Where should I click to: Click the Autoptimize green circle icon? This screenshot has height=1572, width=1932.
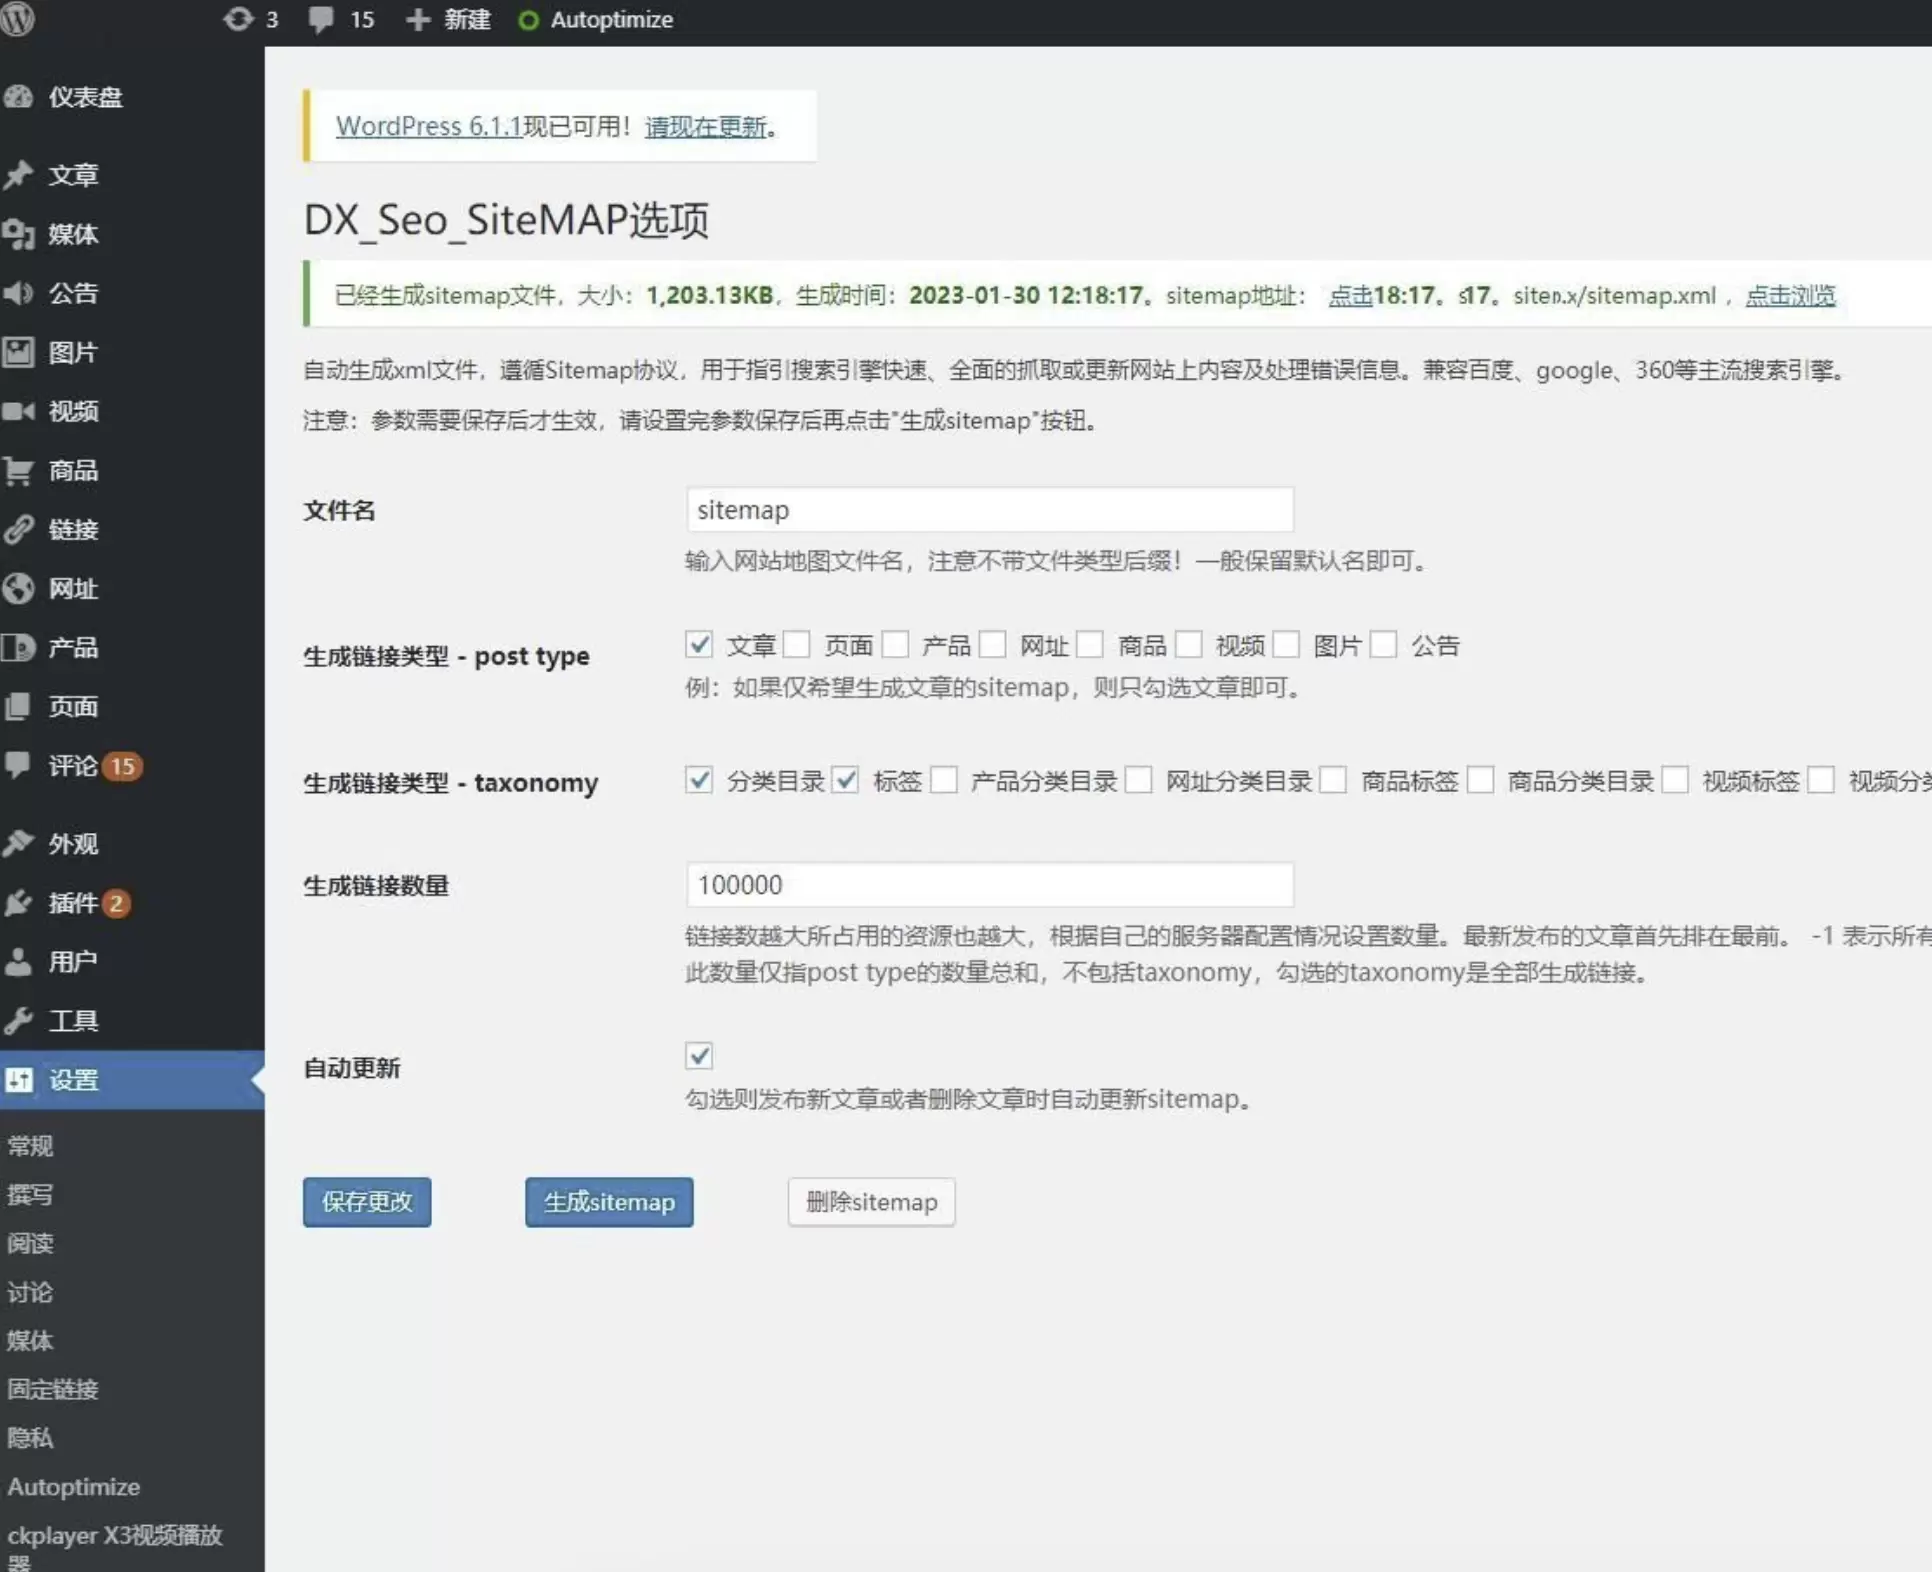coord(528,20)
